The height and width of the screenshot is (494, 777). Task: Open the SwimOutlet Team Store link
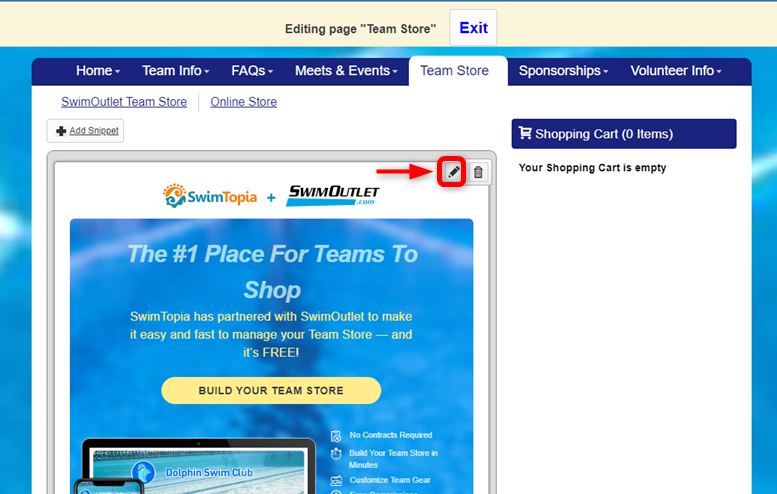pos(124,102)
